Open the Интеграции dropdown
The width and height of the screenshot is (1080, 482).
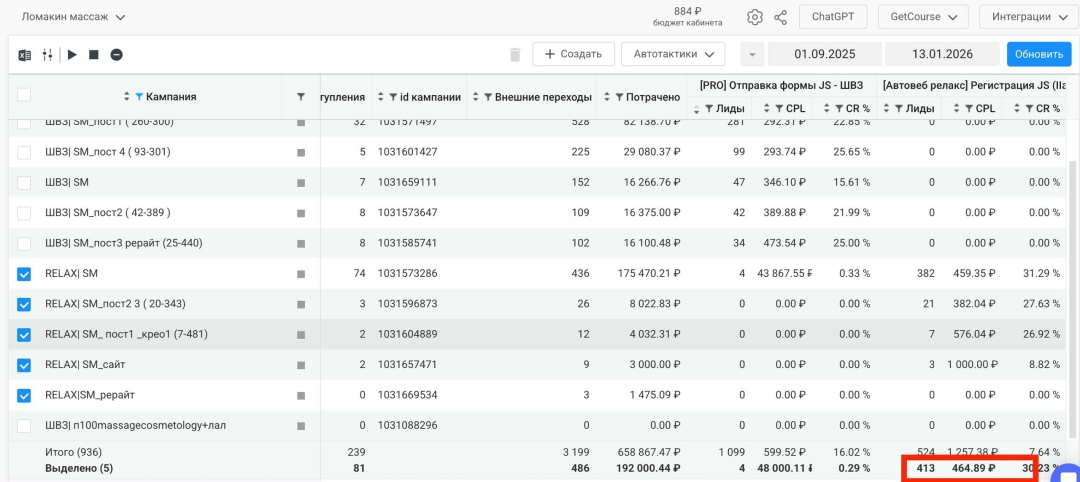(1029, 17)
